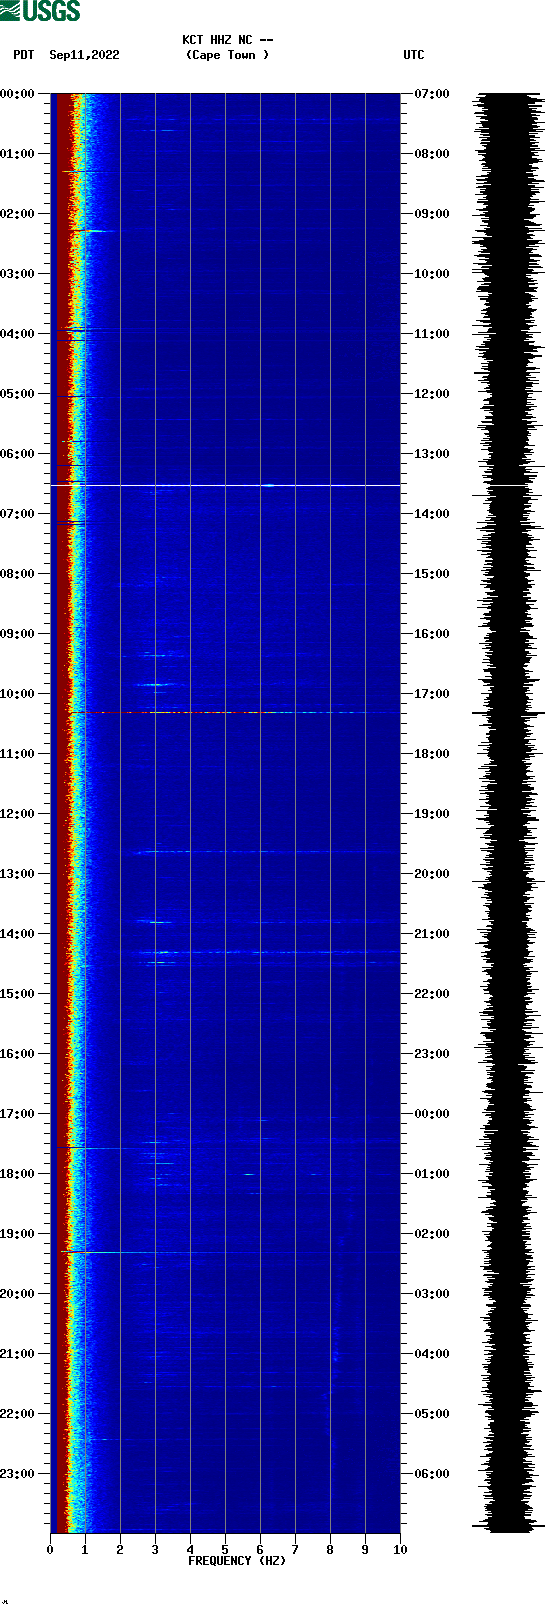
Task: Click the '(Cape Town )' station label
Action: [x=228, y=55]
